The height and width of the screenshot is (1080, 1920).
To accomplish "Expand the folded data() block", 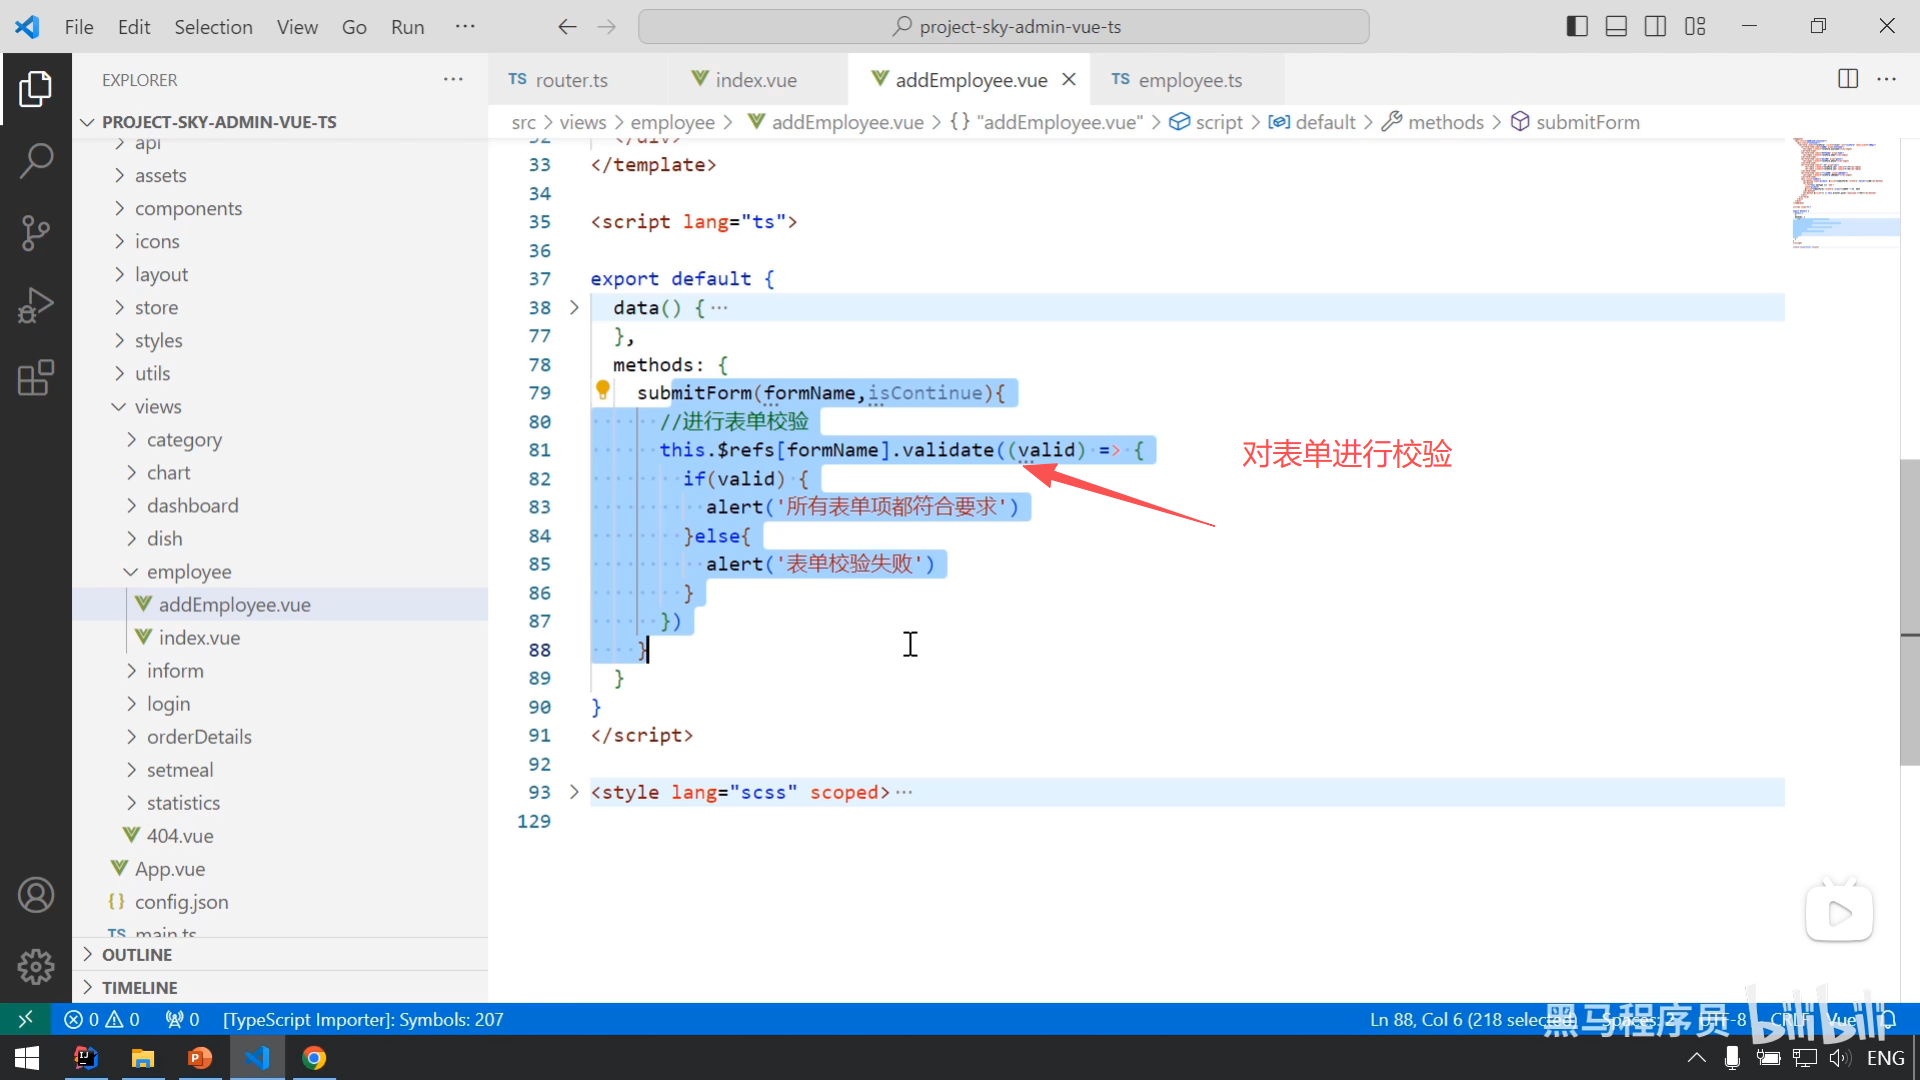I will (574, 308).
